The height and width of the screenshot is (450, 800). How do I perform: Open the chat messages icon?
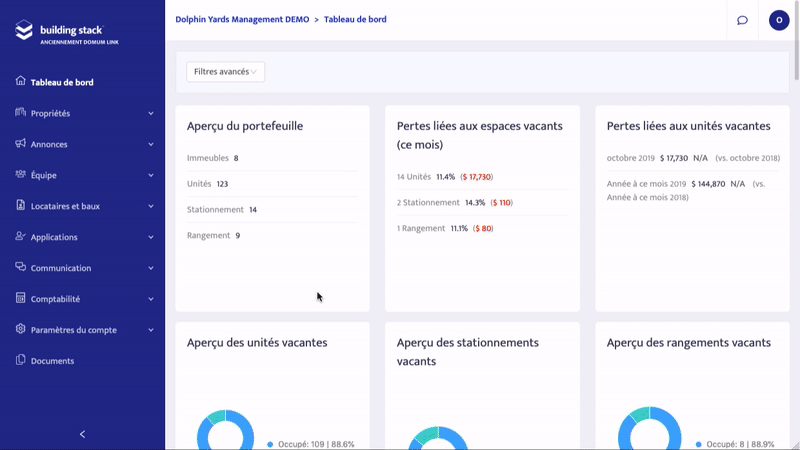[742, 20]
